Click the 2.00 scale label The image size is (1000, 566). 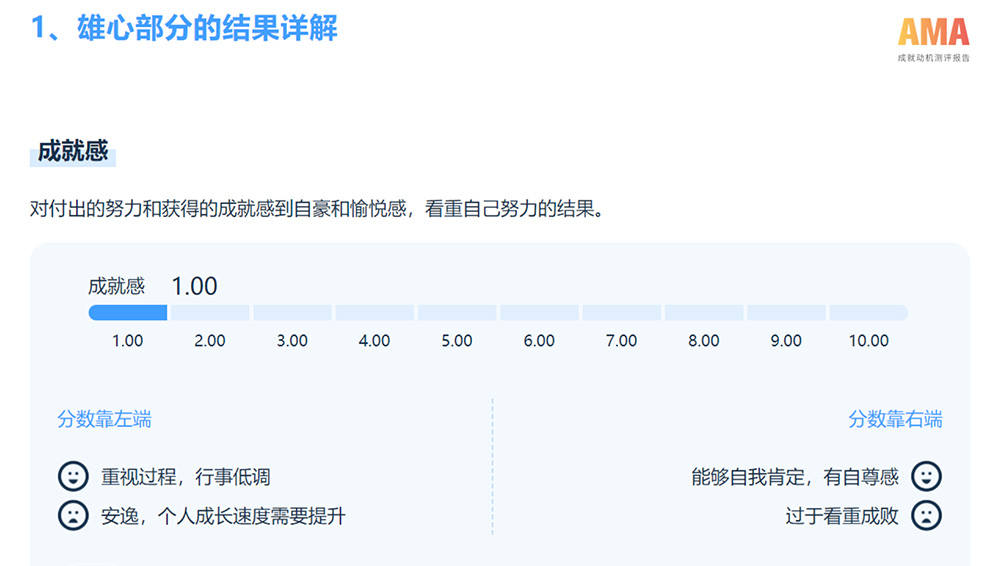pyautogui.click(x=210, y=341)
